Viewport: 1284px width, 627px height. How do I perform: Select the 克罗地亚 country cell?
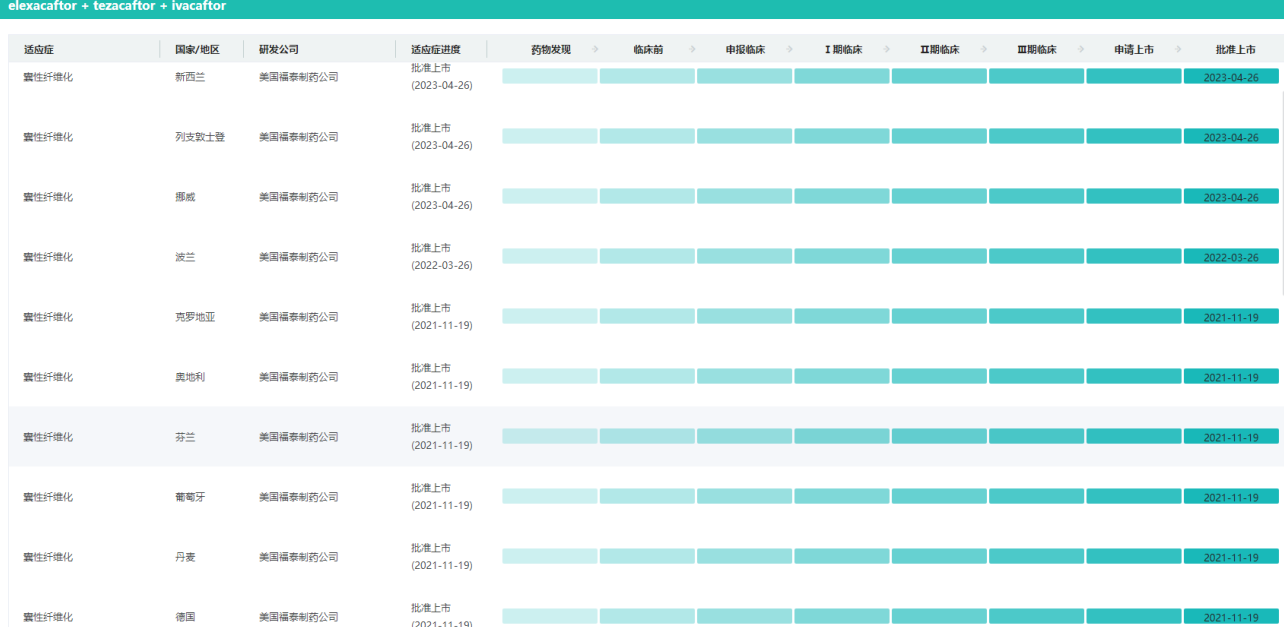195,317
